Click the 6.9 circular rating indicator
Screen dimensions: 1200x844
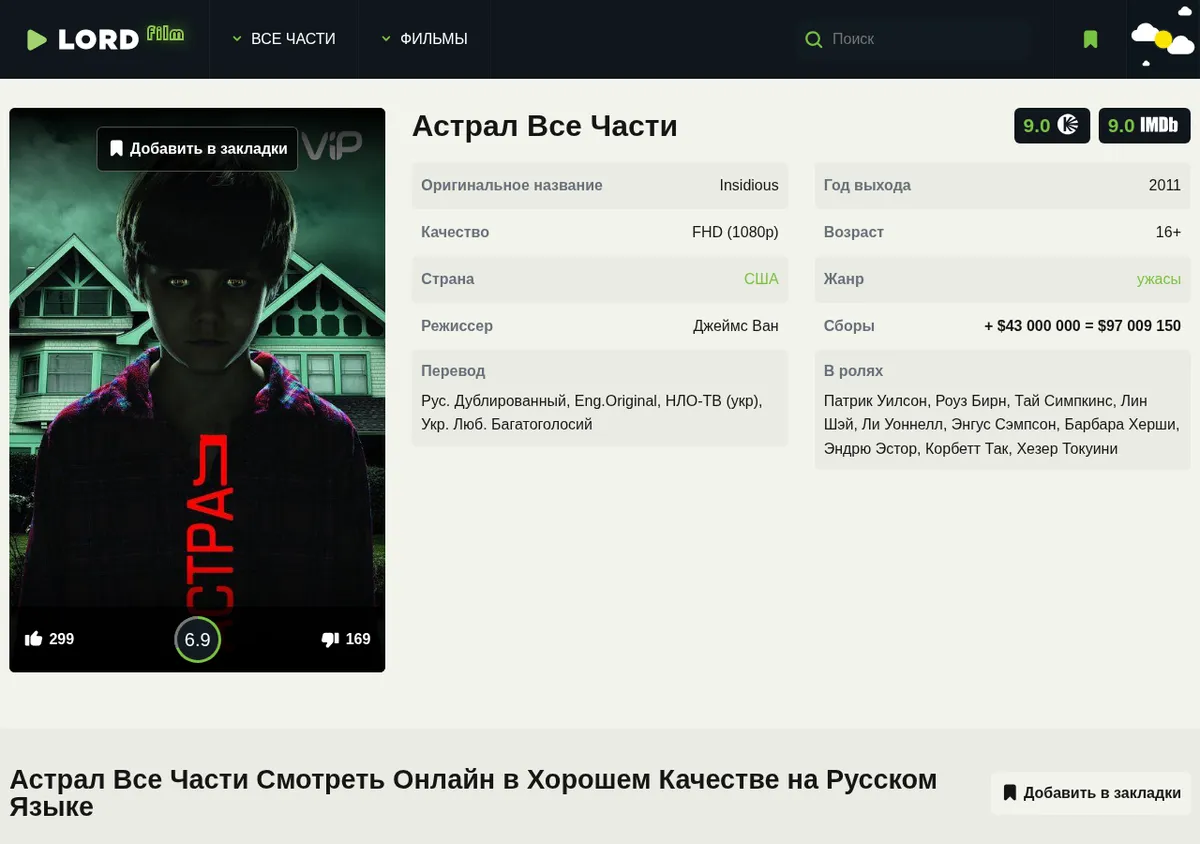[197, 639]
